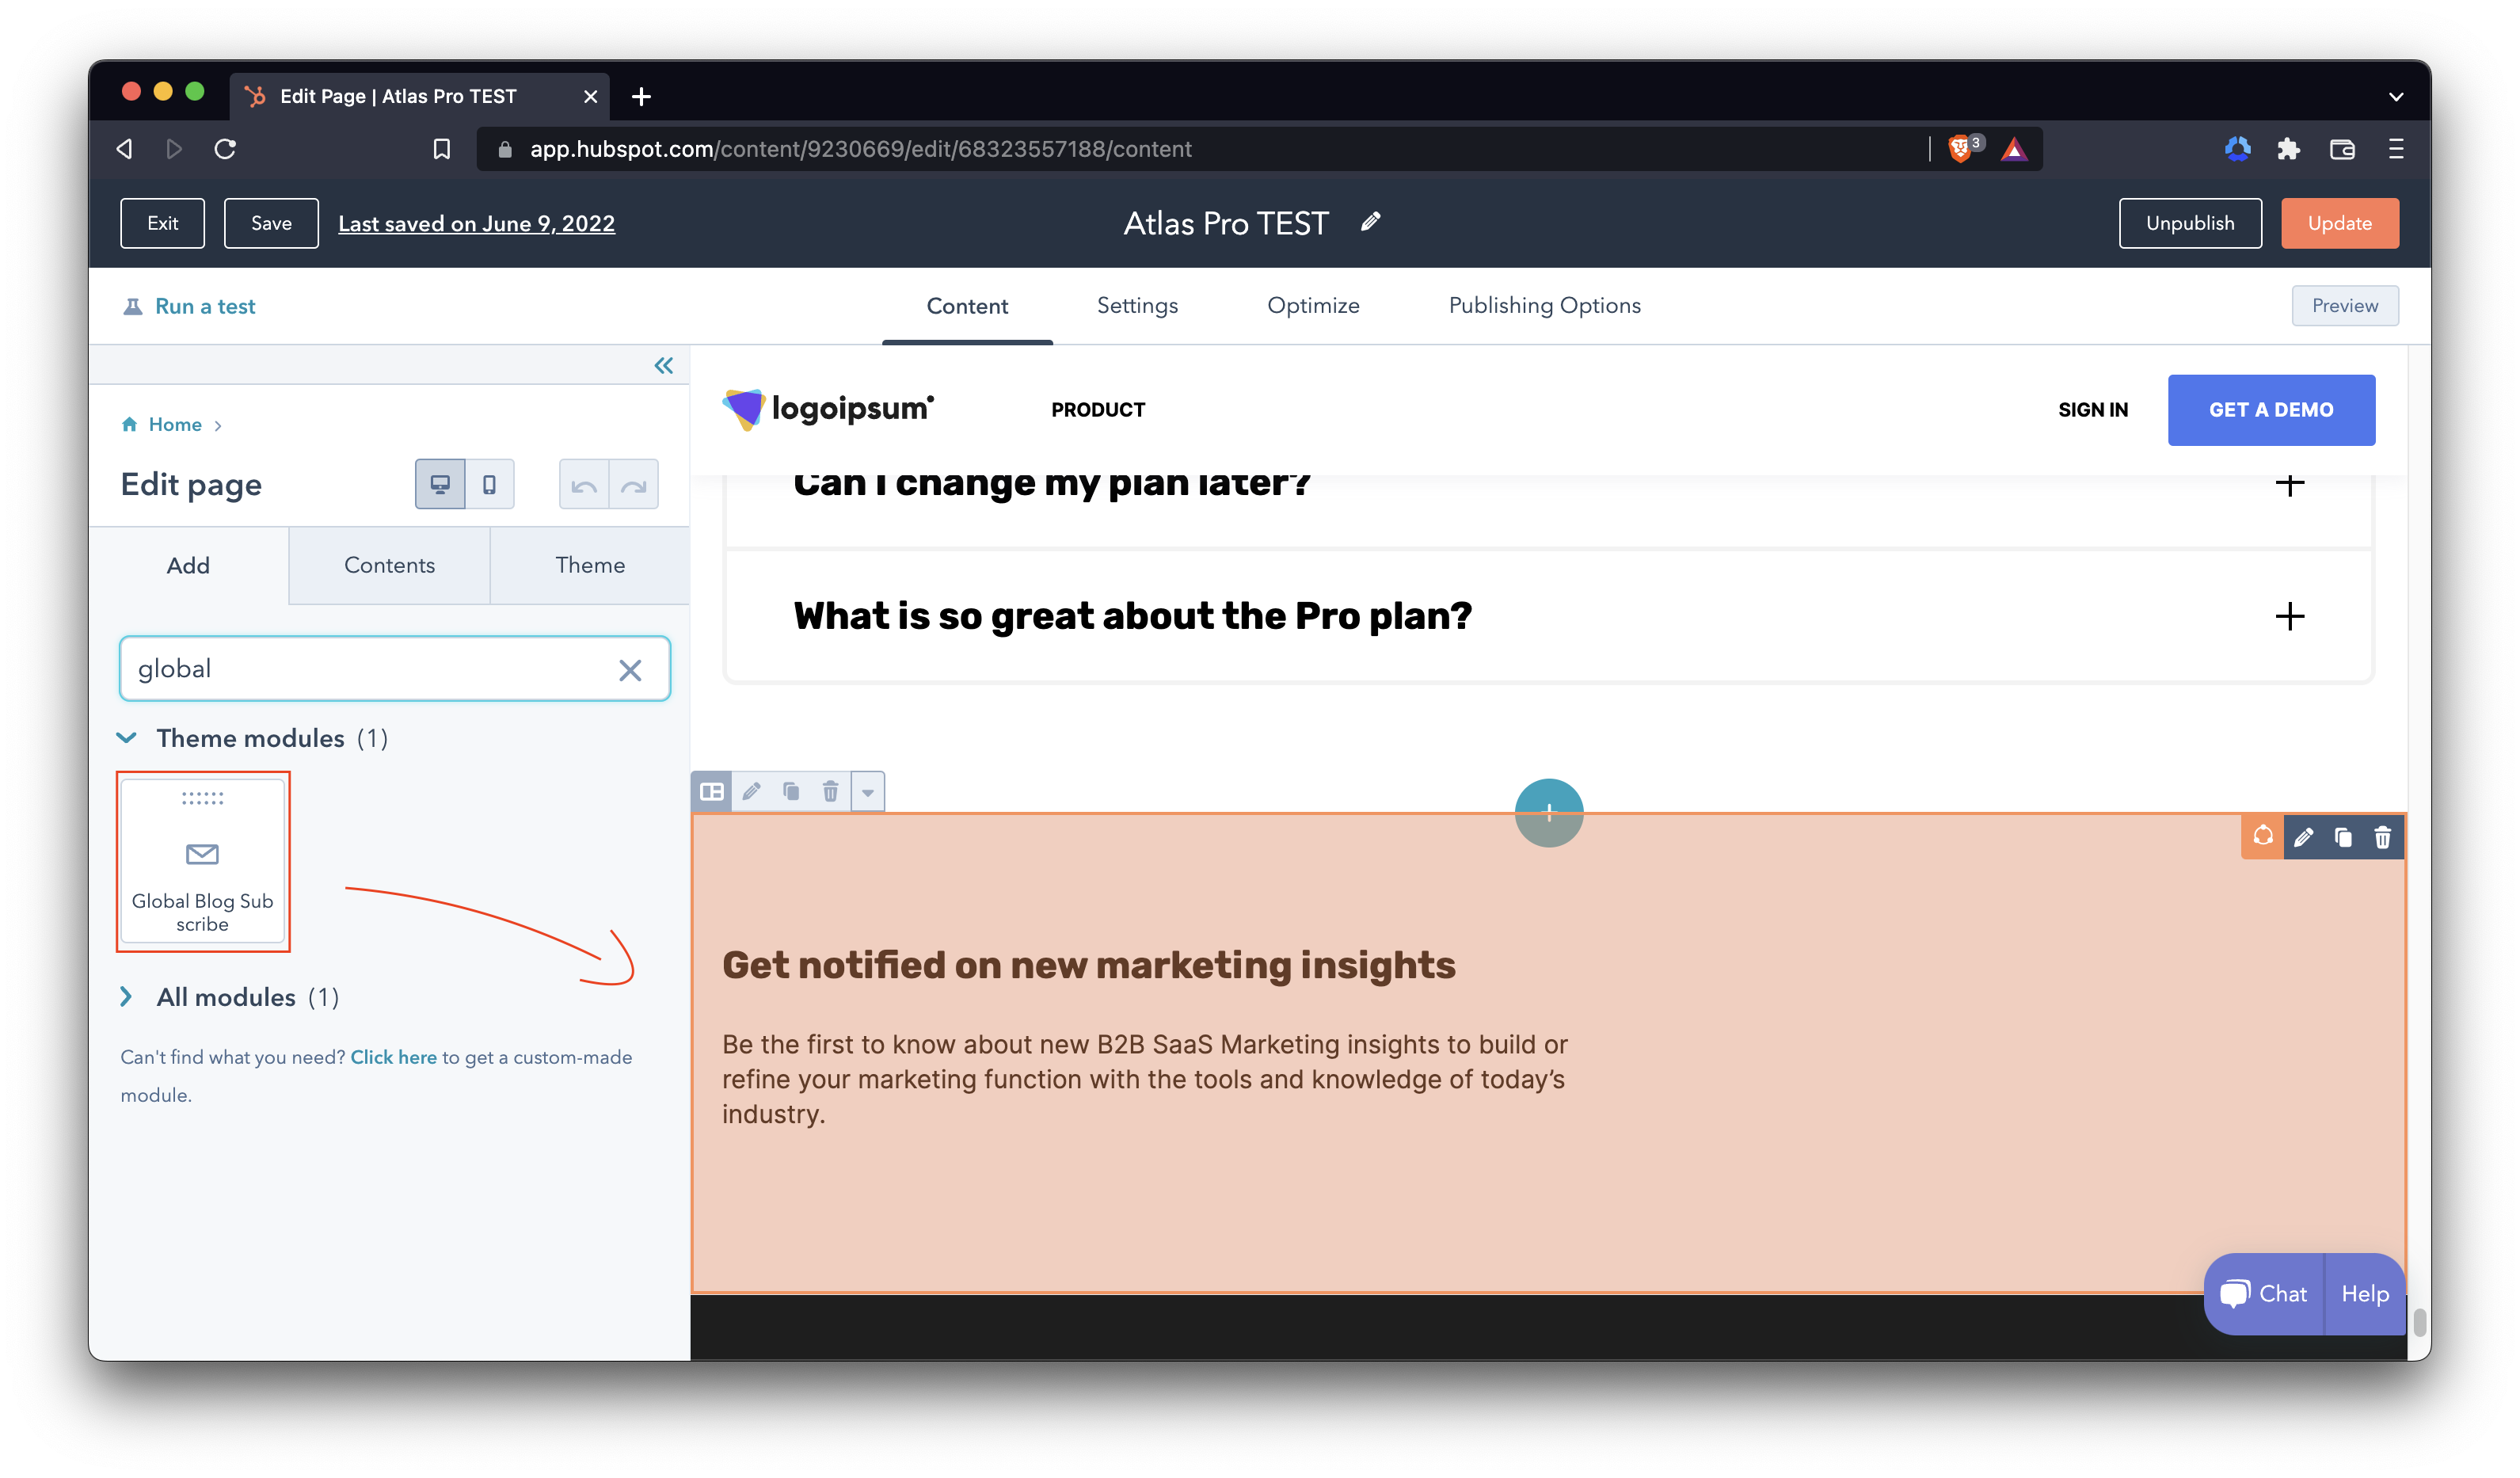Expand the Pro plan FAQ question
This screenshot has width=2520, height=1478.
[2289, 616]
